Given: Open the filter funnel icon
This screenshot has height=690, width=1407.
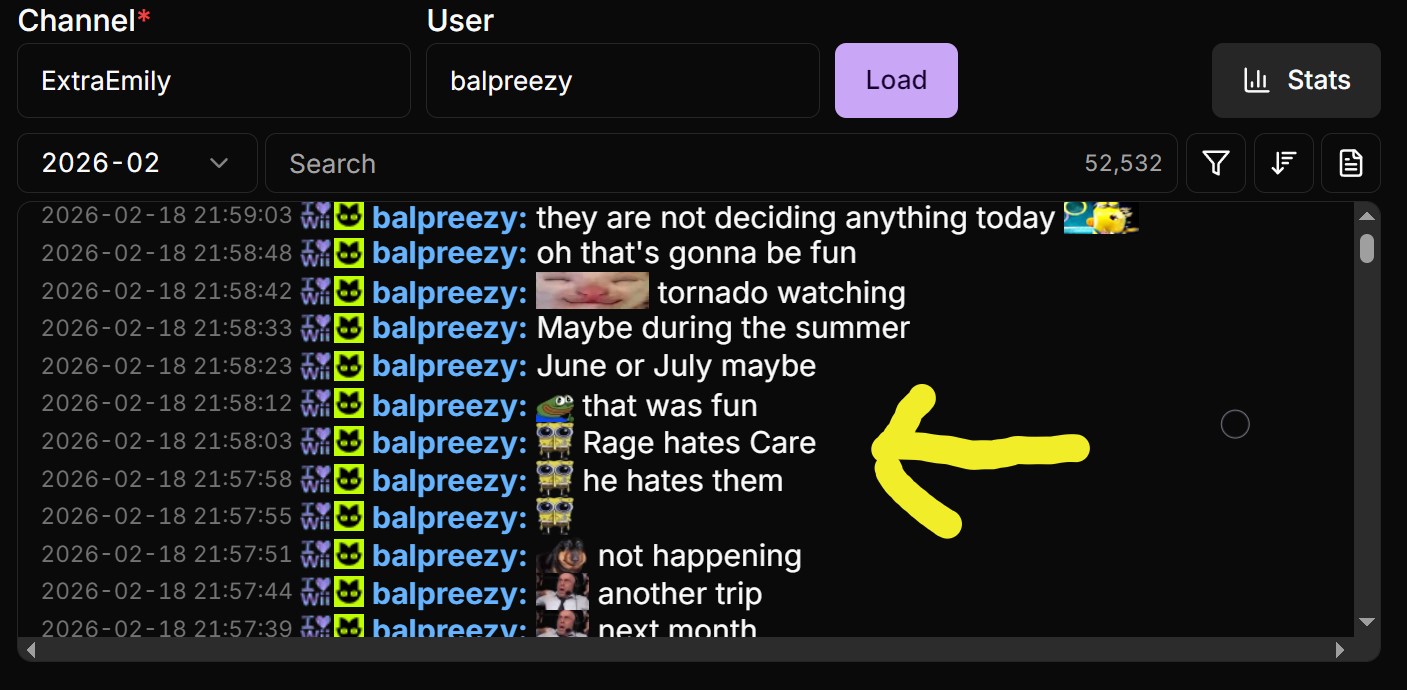Looking at the screenshot, I should (x=1216, y=163).
